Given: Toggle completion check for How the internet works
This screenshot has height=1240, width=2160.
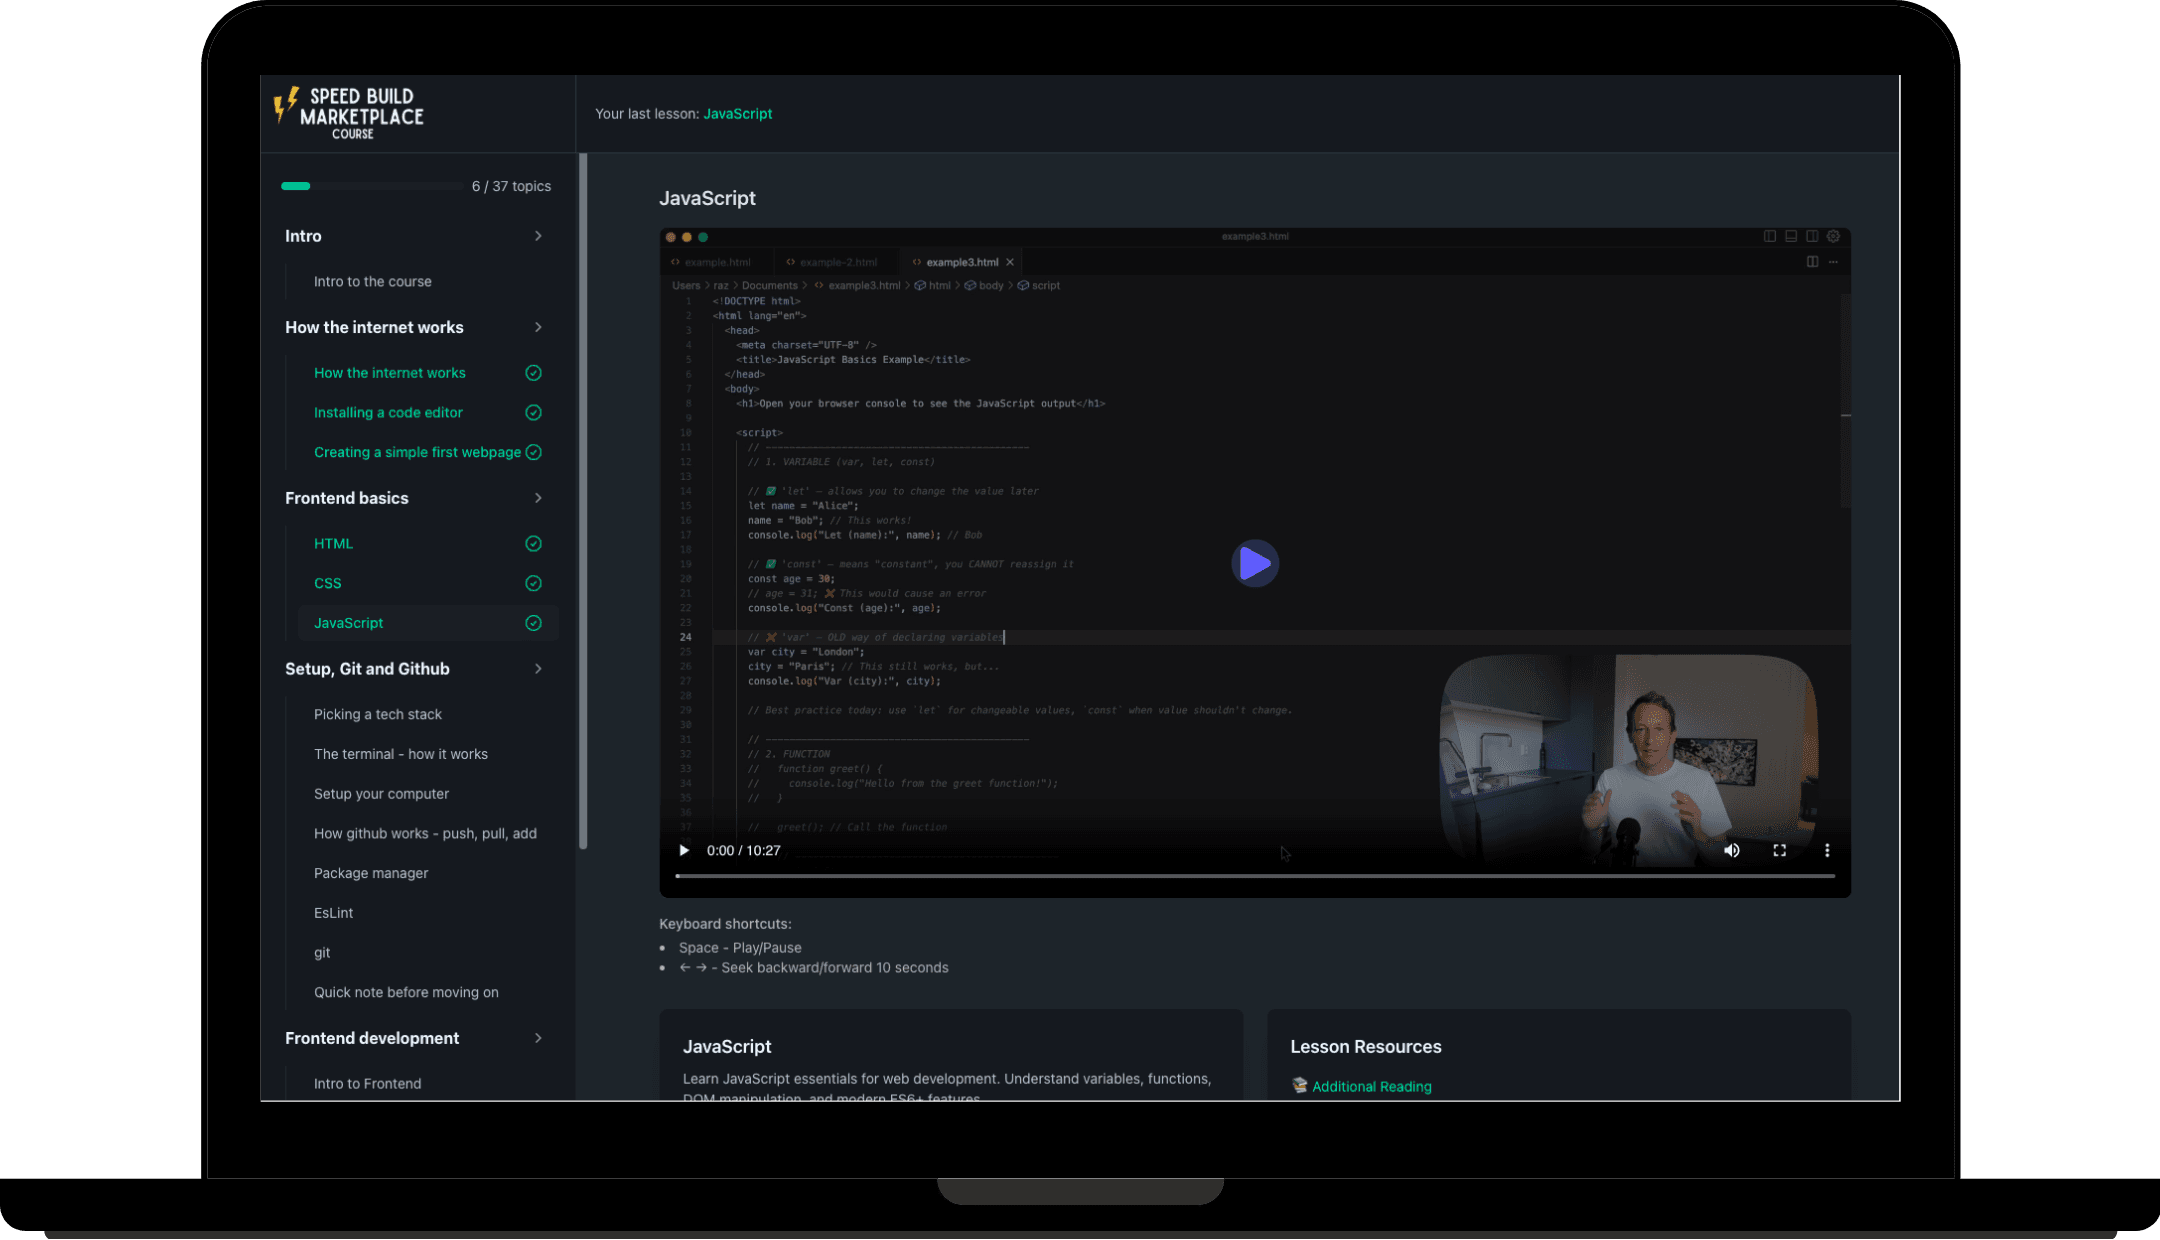Looking at the screenshot, I should (534, 373).
